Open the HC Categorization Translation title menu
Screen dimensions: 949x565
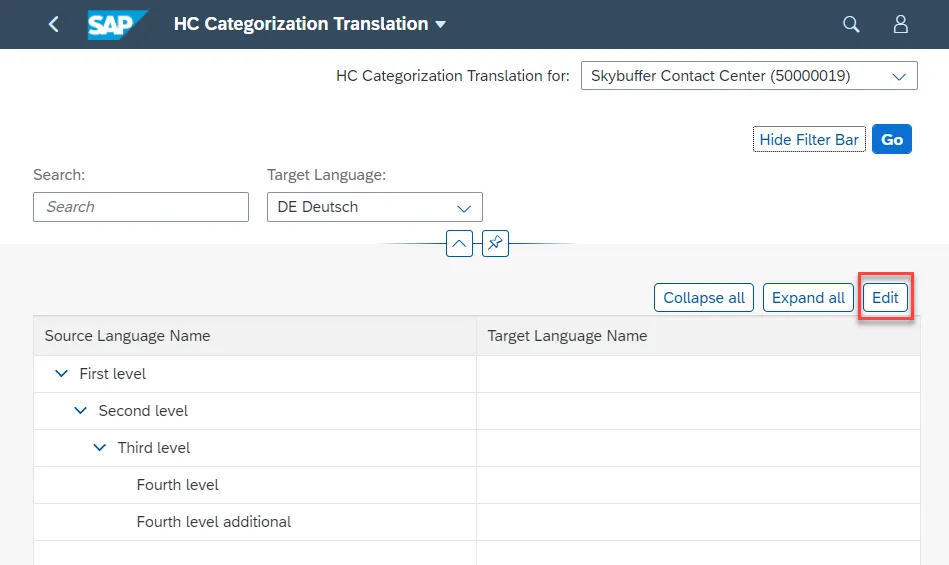coord(310,24)
